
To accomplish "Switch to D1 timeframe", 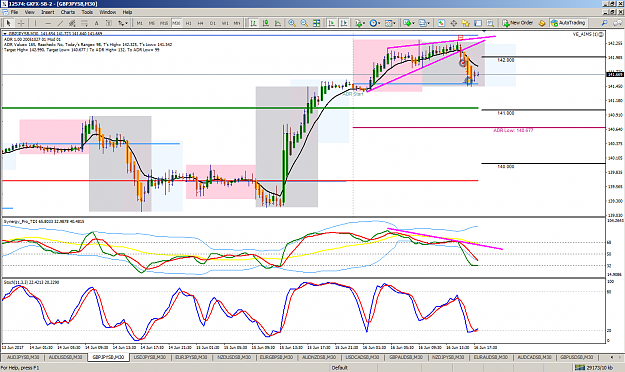I will 213,23.
